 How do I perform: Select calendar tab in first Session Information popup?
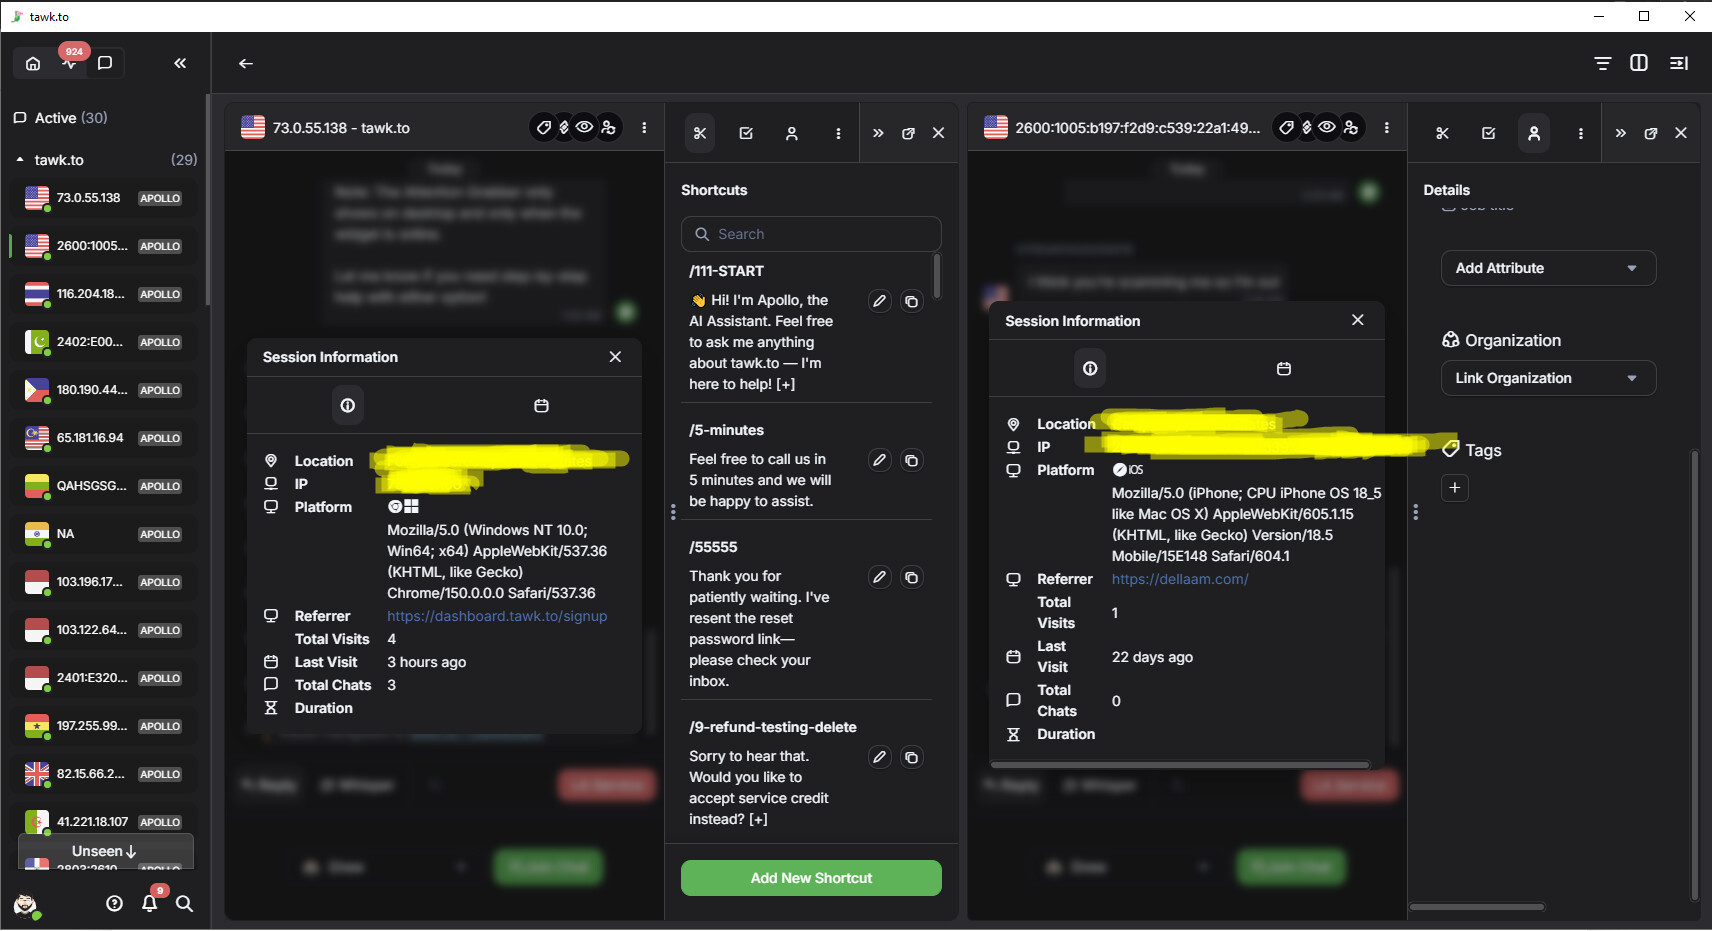pyautogui.click(x=541, y=406)
